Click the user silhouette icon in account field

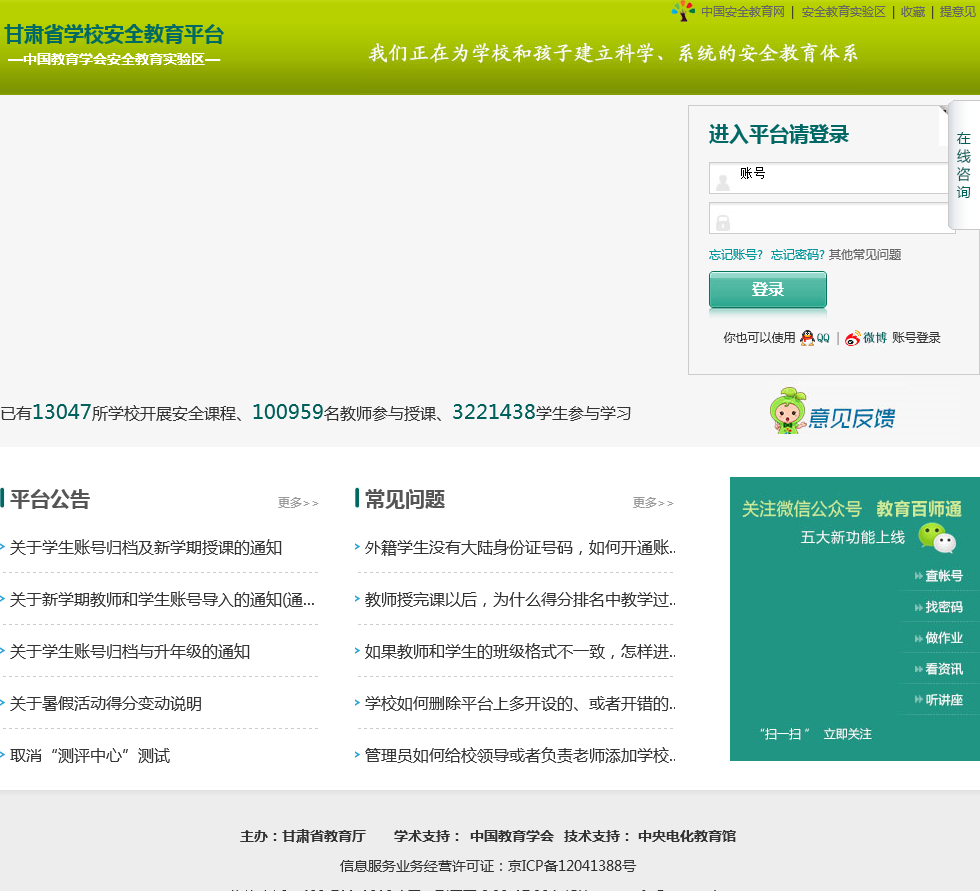[723, 182]
